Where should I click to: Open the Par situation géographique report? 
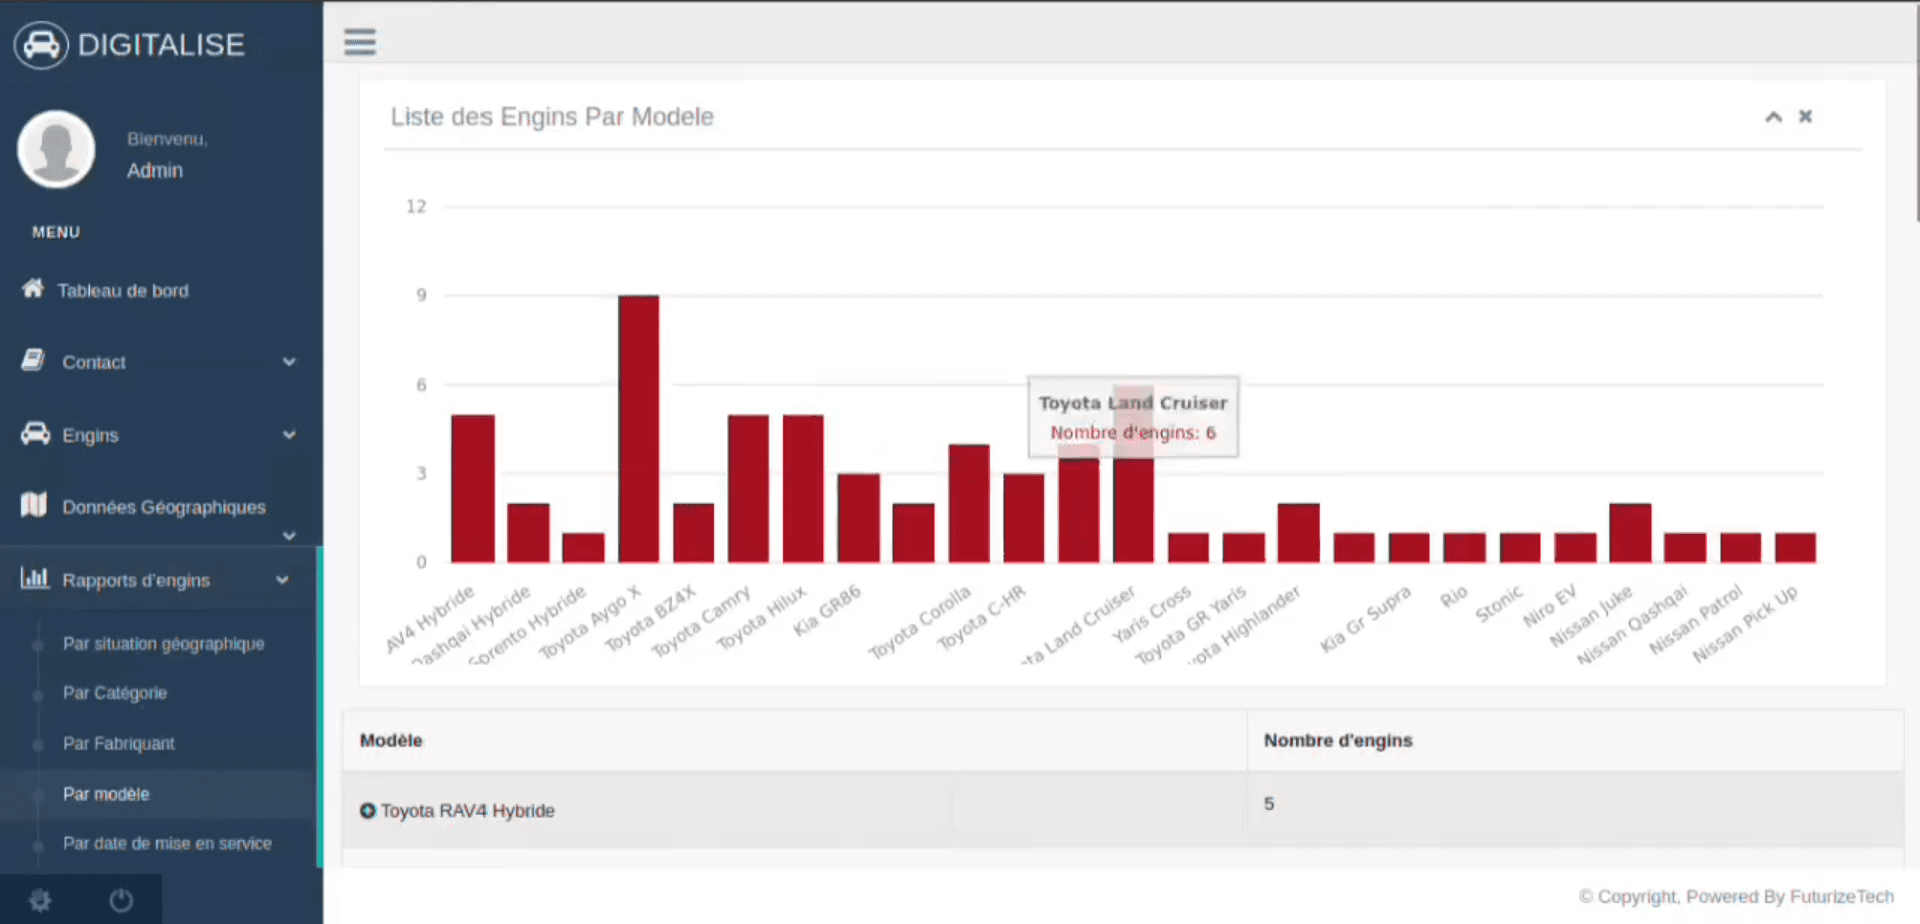(x=164, y=644)
